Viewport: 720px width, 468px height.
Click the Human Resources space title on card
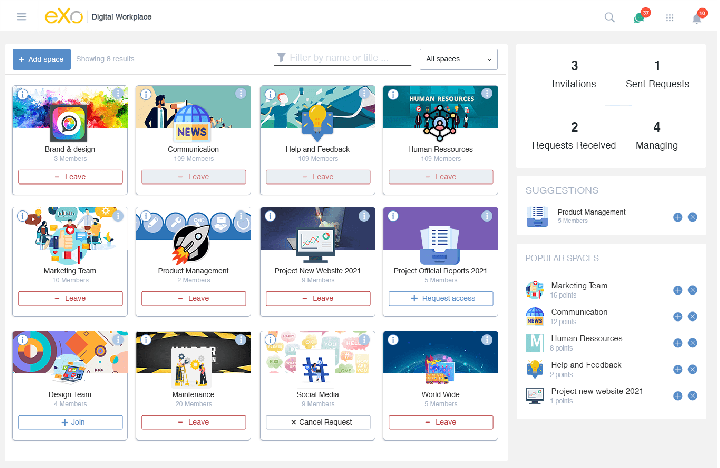[x=440, y=149]
